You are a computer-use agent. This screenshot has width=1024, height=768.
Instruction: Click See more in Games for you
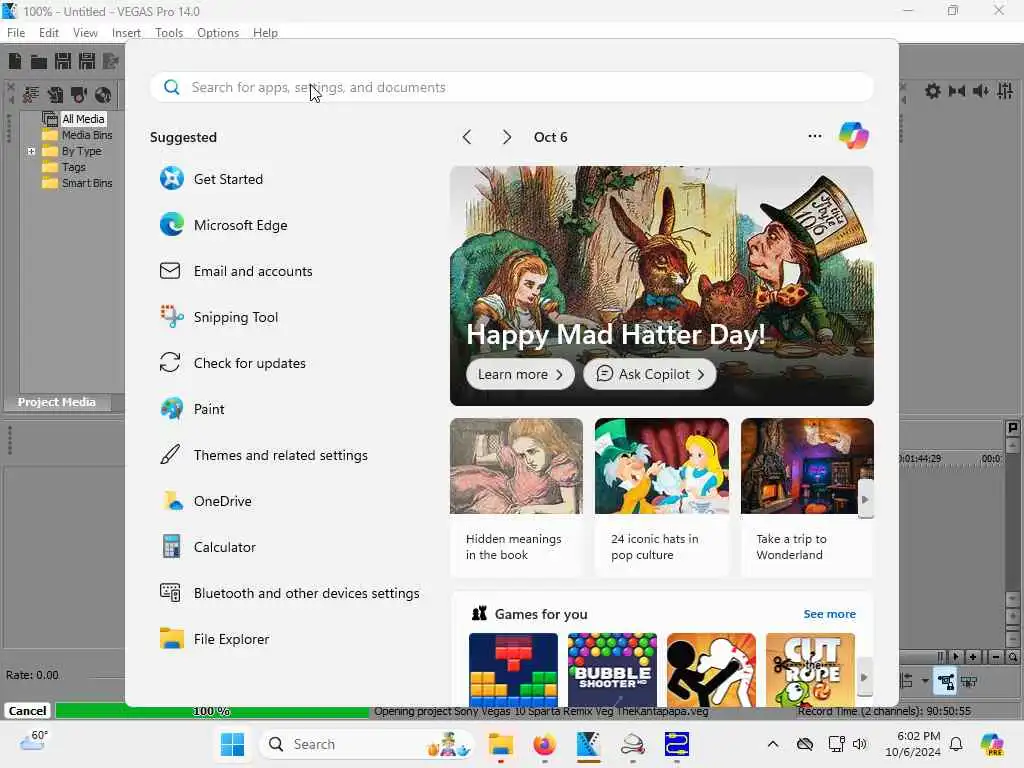pos(829,614)
